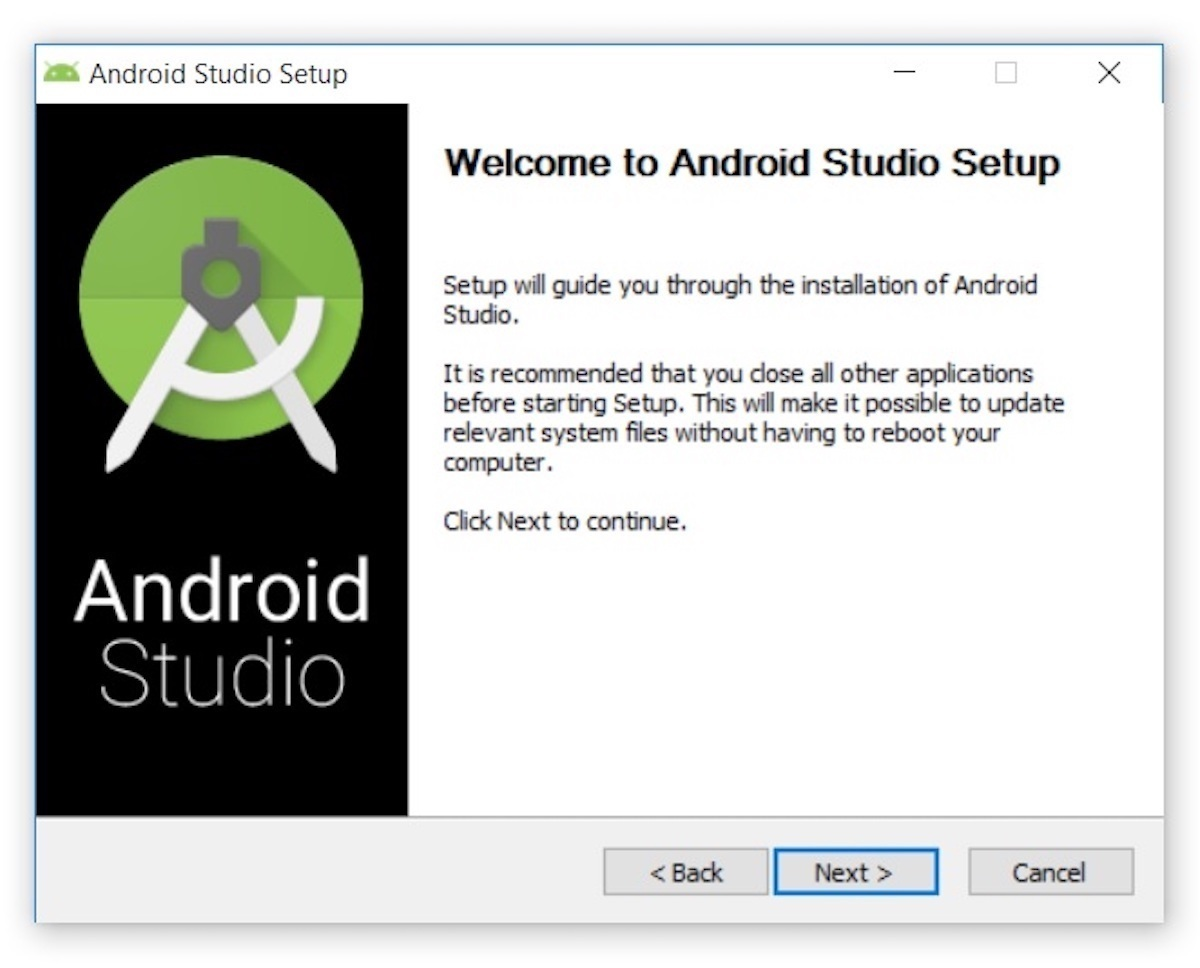Viewport: 1200px width, 968px height.
Task: Minimize the Android Studio Setup window
Action: click(x=905, y=73)
